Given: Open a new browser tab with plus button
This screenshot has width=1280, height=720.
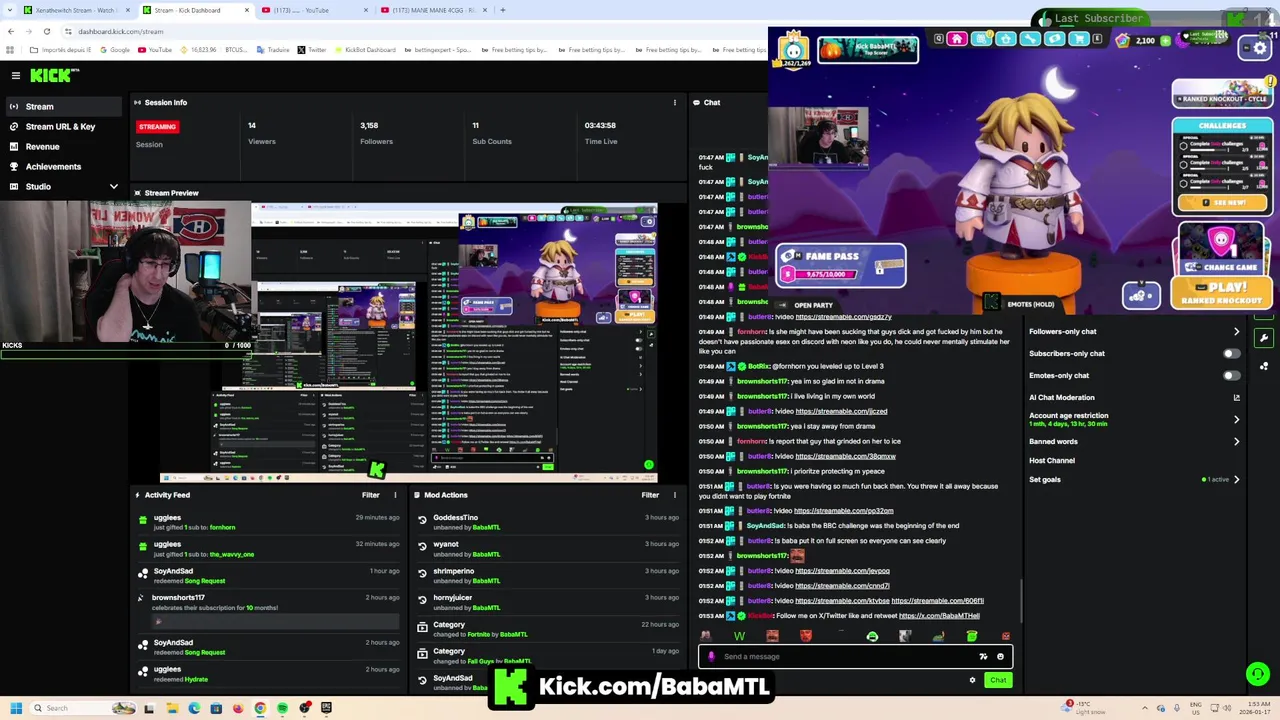Looking at the screenshot, I should (x=502, y=10).
